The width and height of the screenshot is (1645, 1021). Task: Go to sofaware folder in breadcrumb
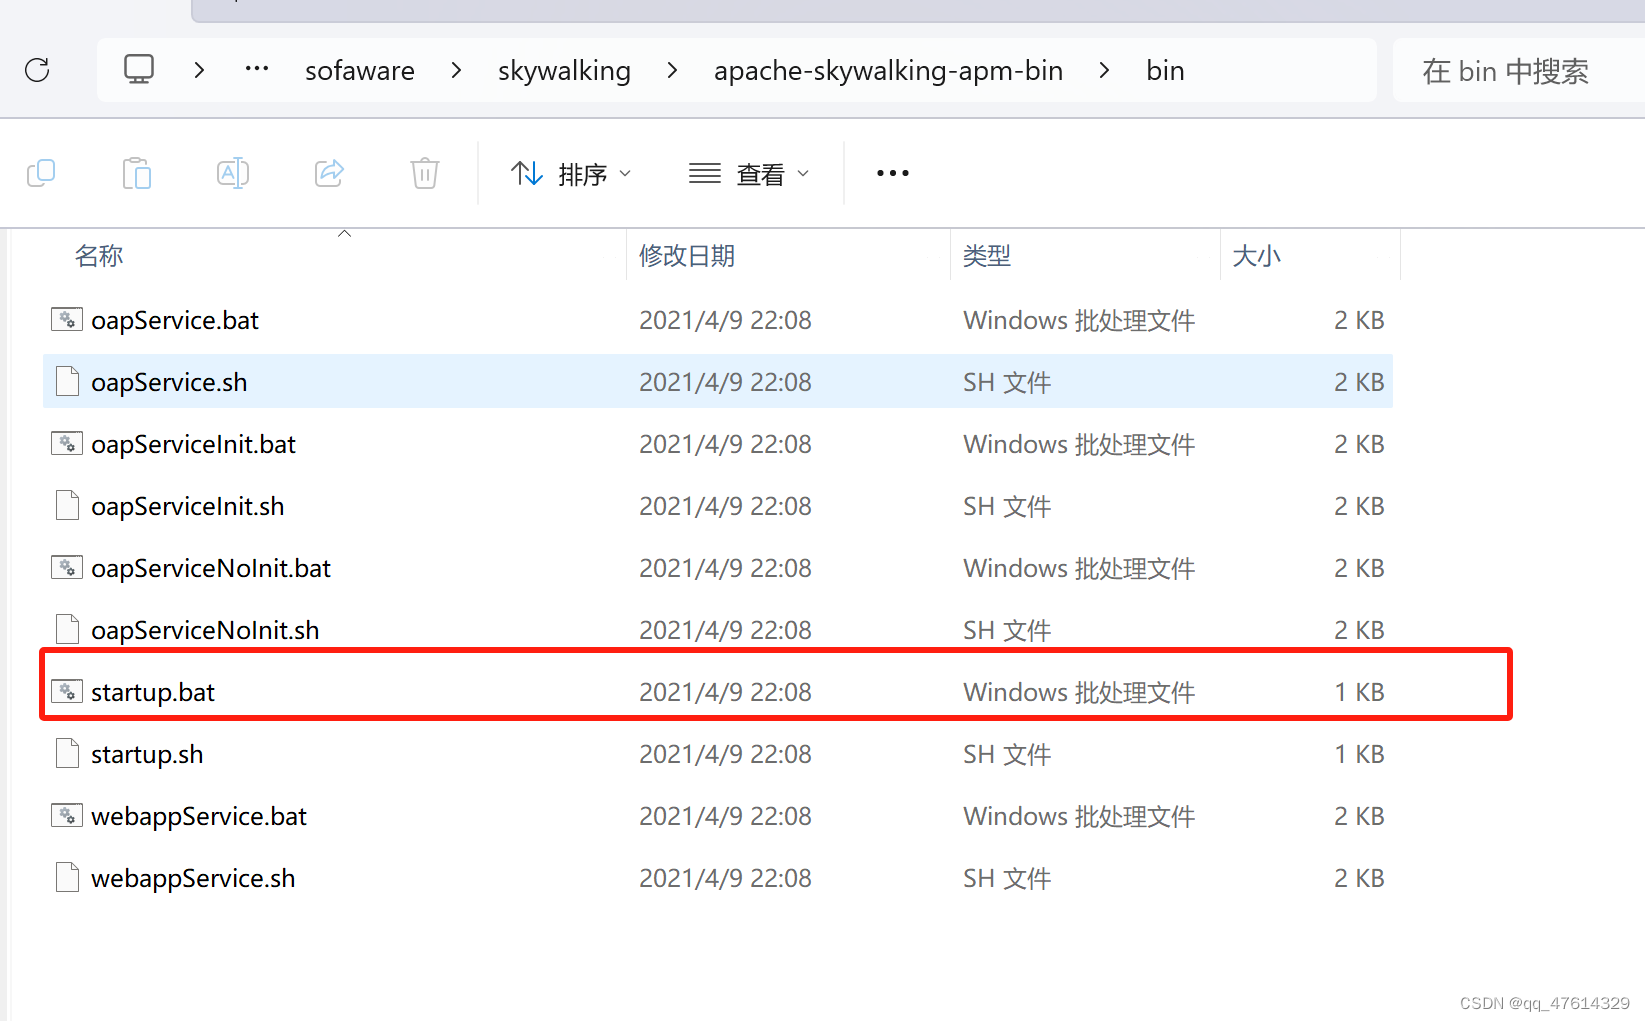click(x=360, y=71)
